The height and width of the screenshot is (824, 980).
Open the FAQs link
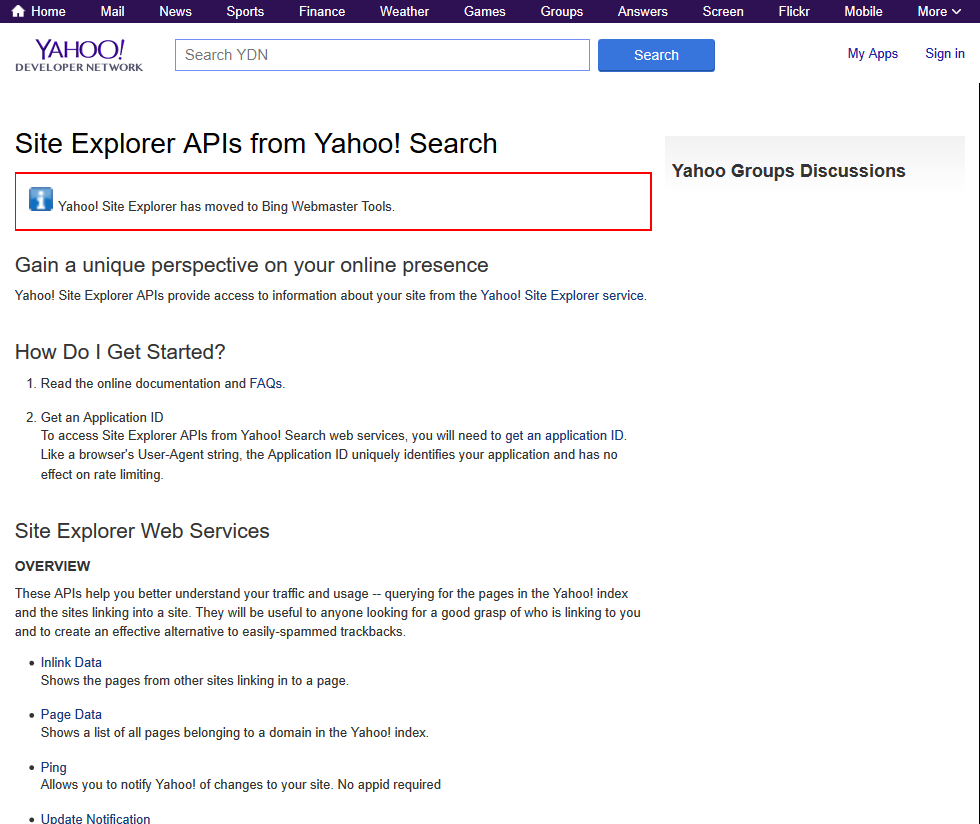[266, 383]
